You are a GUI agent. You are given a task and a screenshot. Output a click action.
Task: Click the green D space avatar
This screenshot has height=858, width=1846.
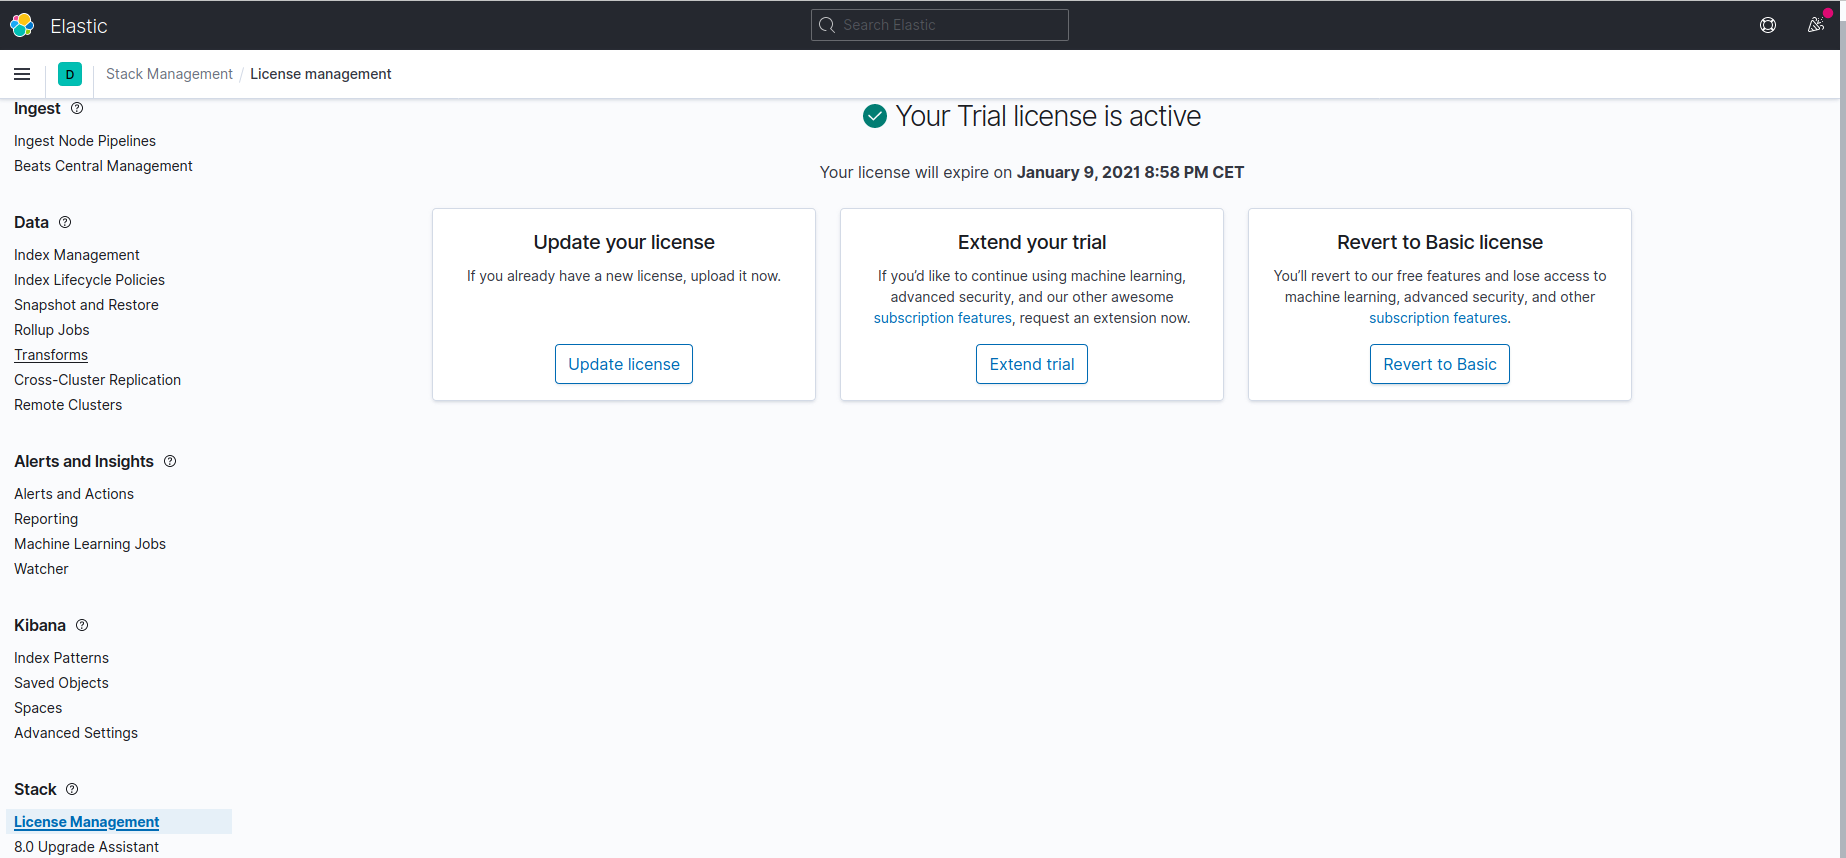click(x=70, y=74)
